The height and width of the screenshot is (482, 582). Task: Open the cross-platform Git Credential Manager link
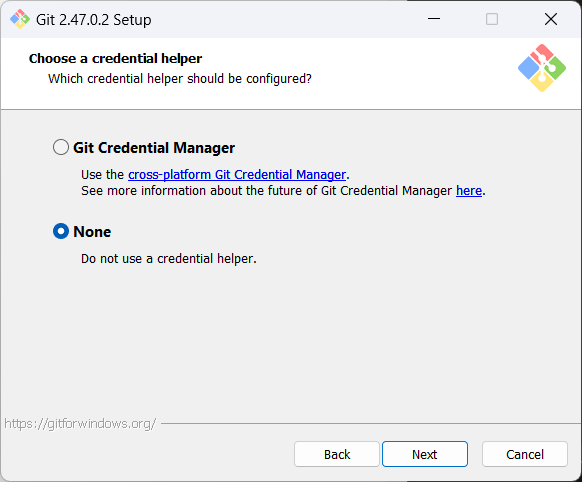237,174
